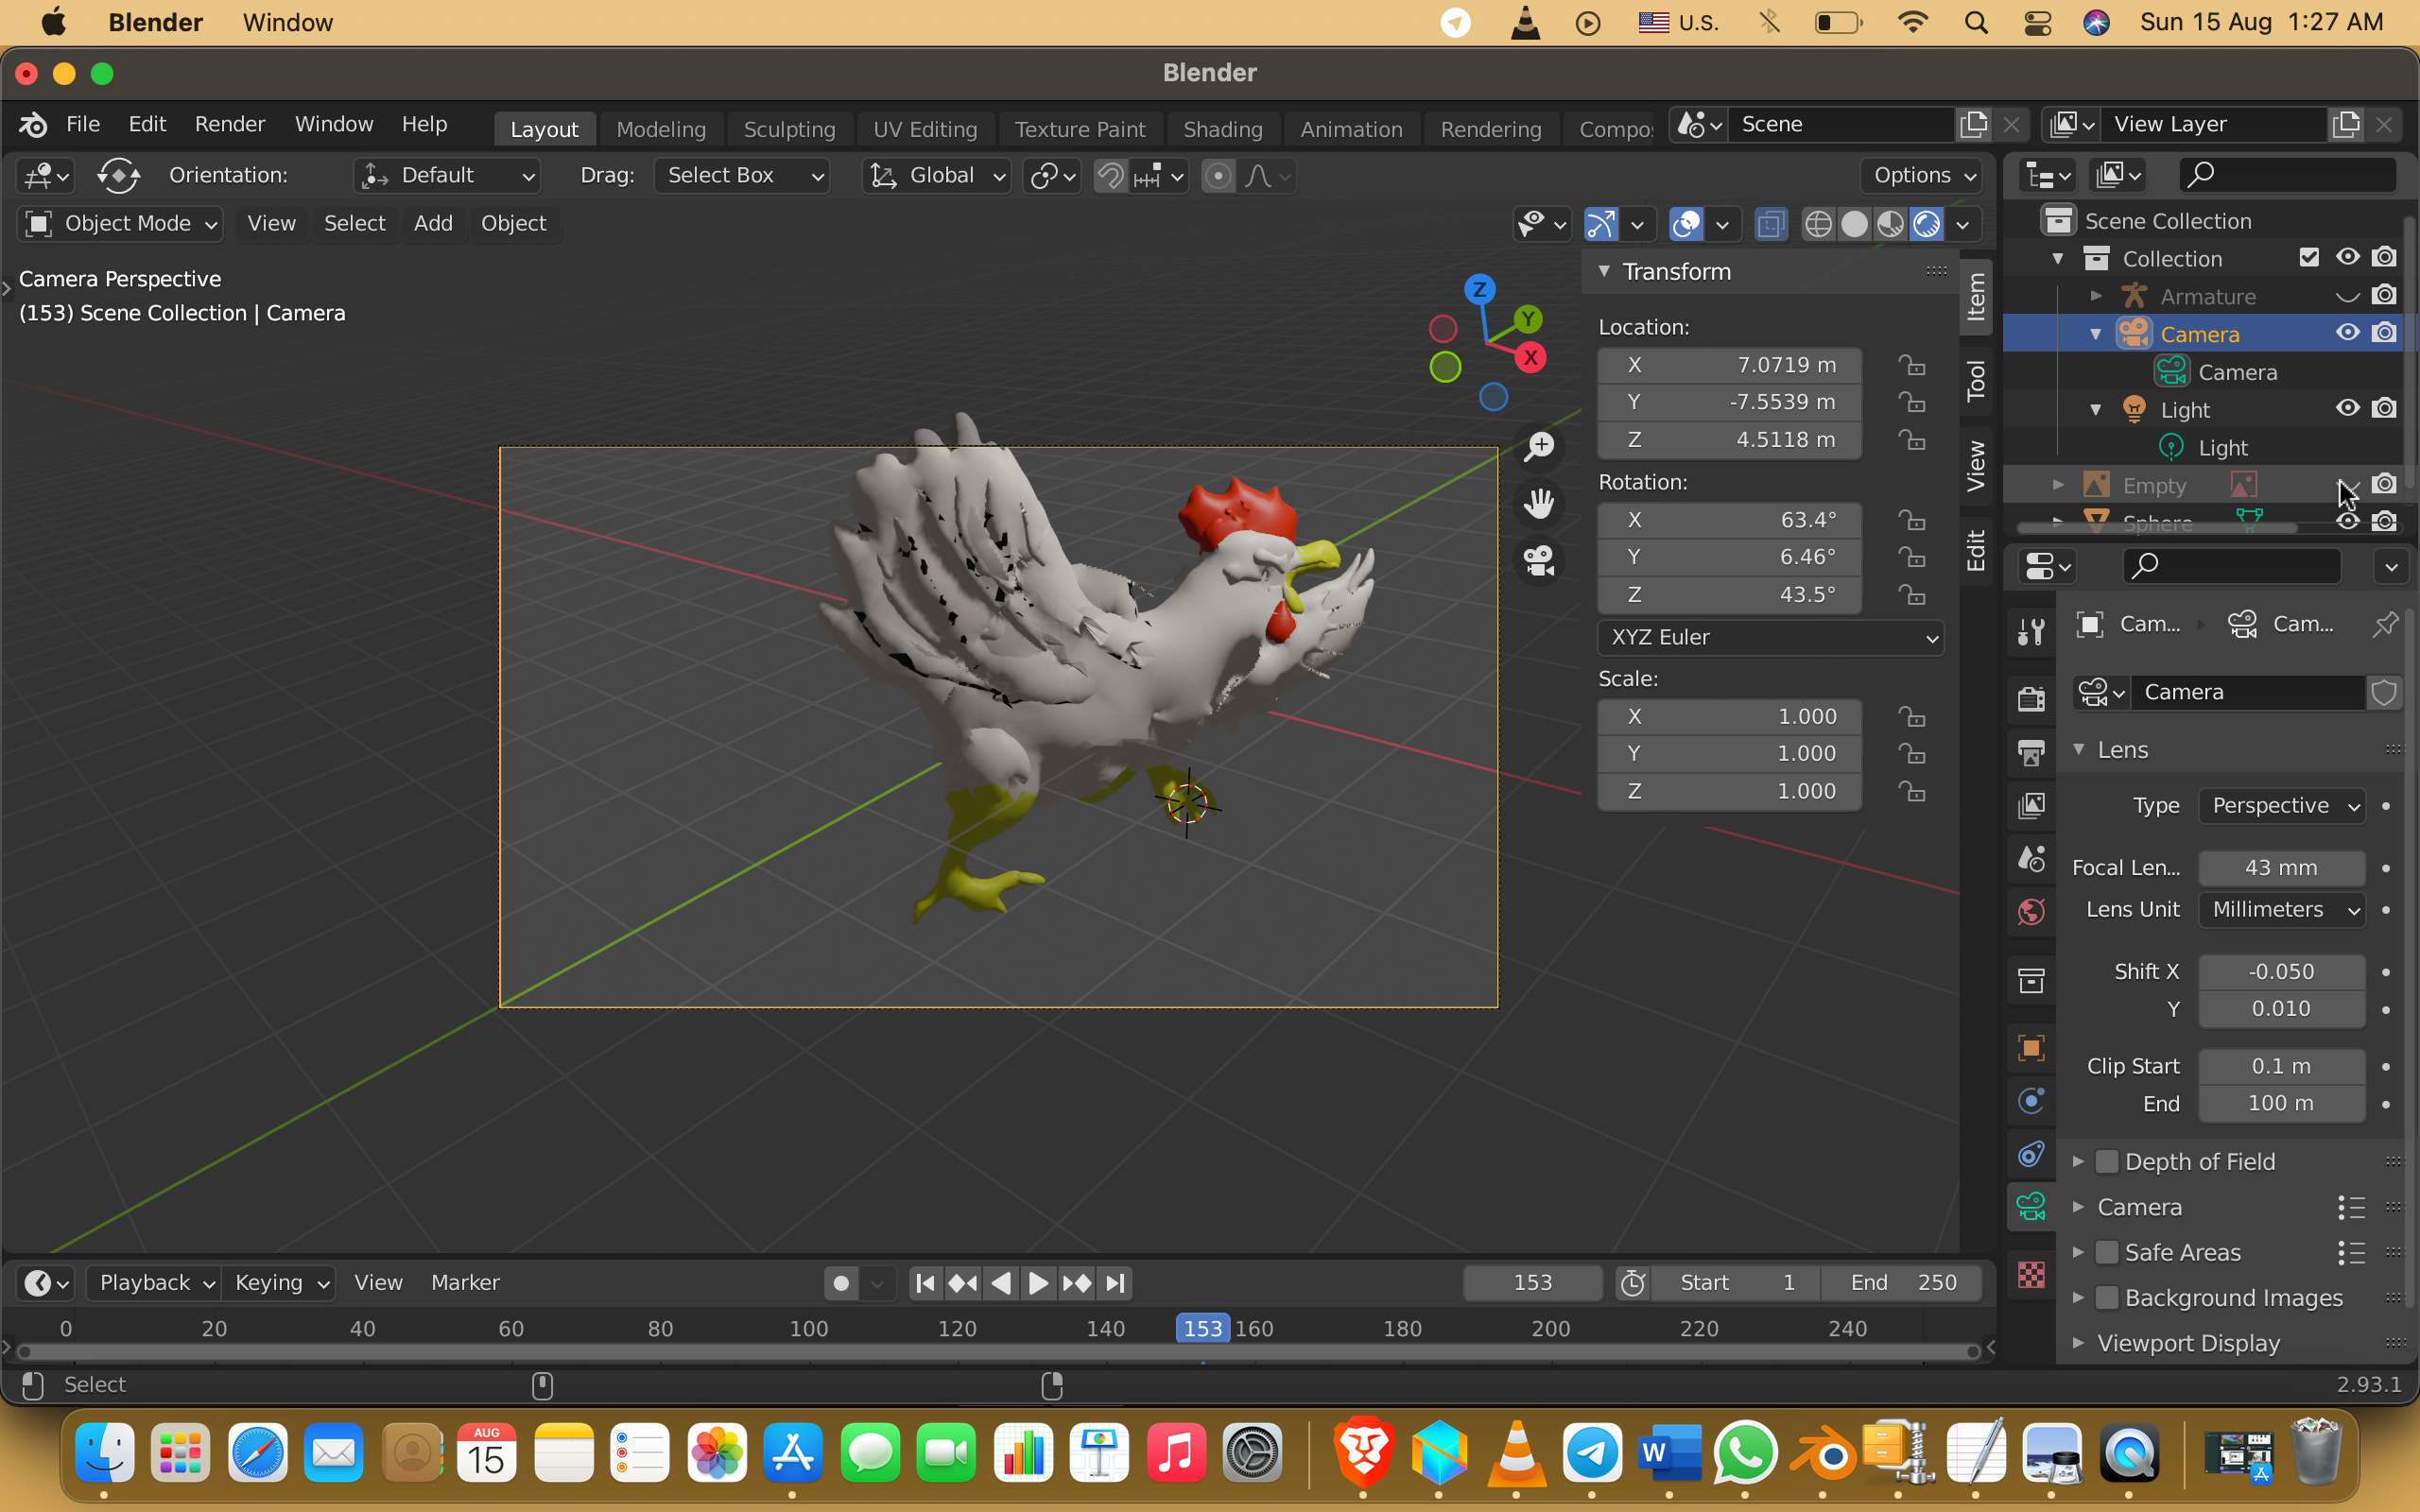
Task: Open World properties tab icon
Action: pos(2031,912)
